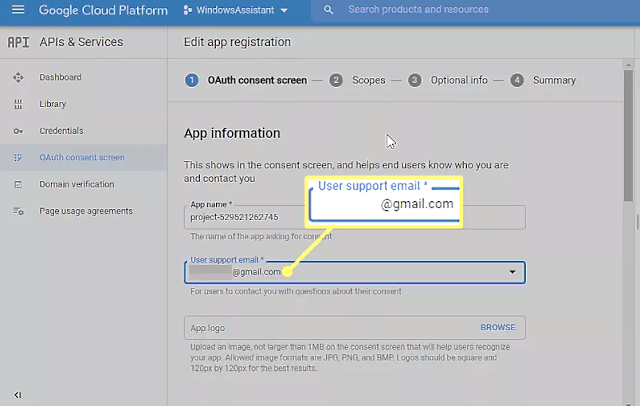This screenshot has width=640, height=406.
Task: Click 'For users to contact you' hint text
Action: (x=296, y=291)
